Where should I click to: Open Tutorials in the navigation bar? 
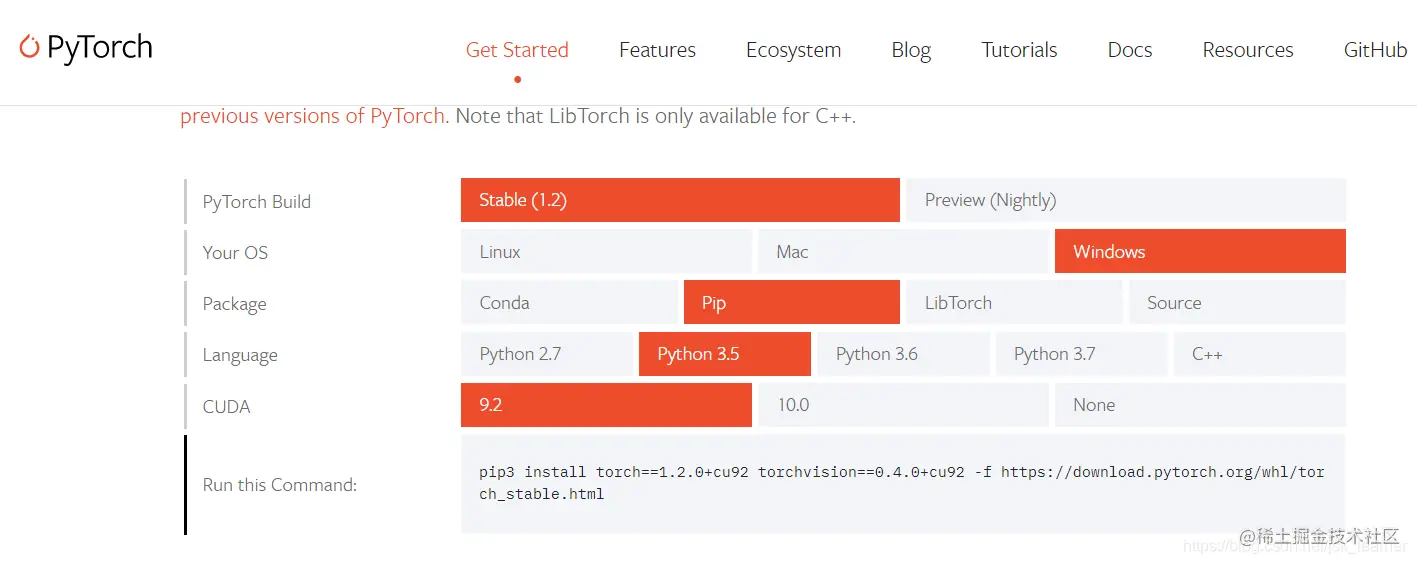point(1019,50)
